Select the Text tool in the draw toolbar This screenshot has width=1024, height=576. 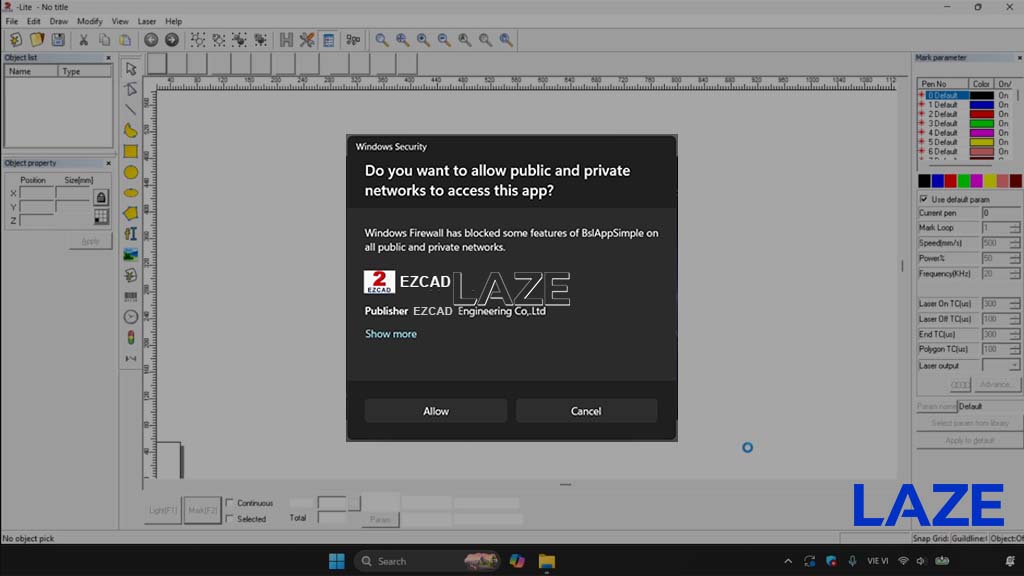tap(131, 234)
